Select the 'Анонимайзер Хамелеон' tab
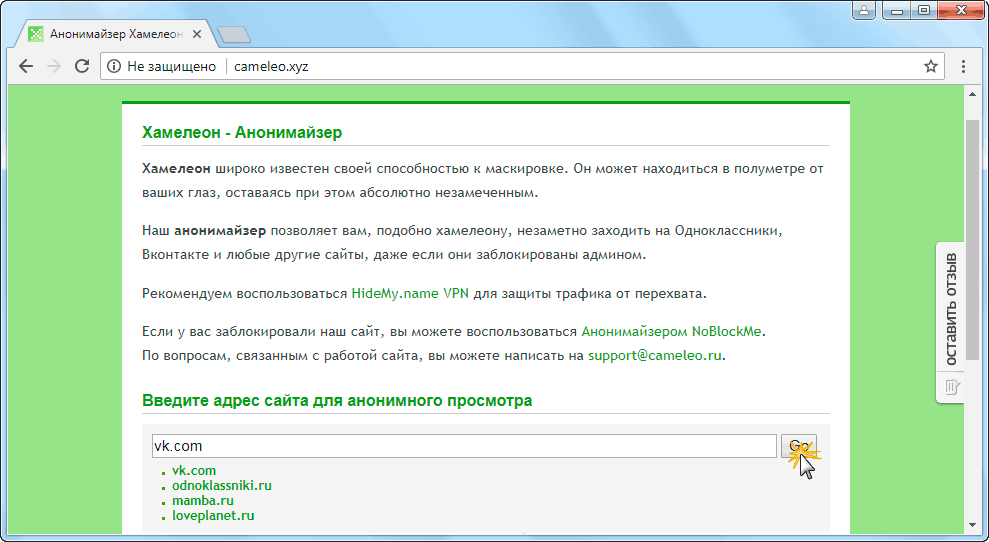This screenshot has width=989, height=542. [x=116, y=34]
